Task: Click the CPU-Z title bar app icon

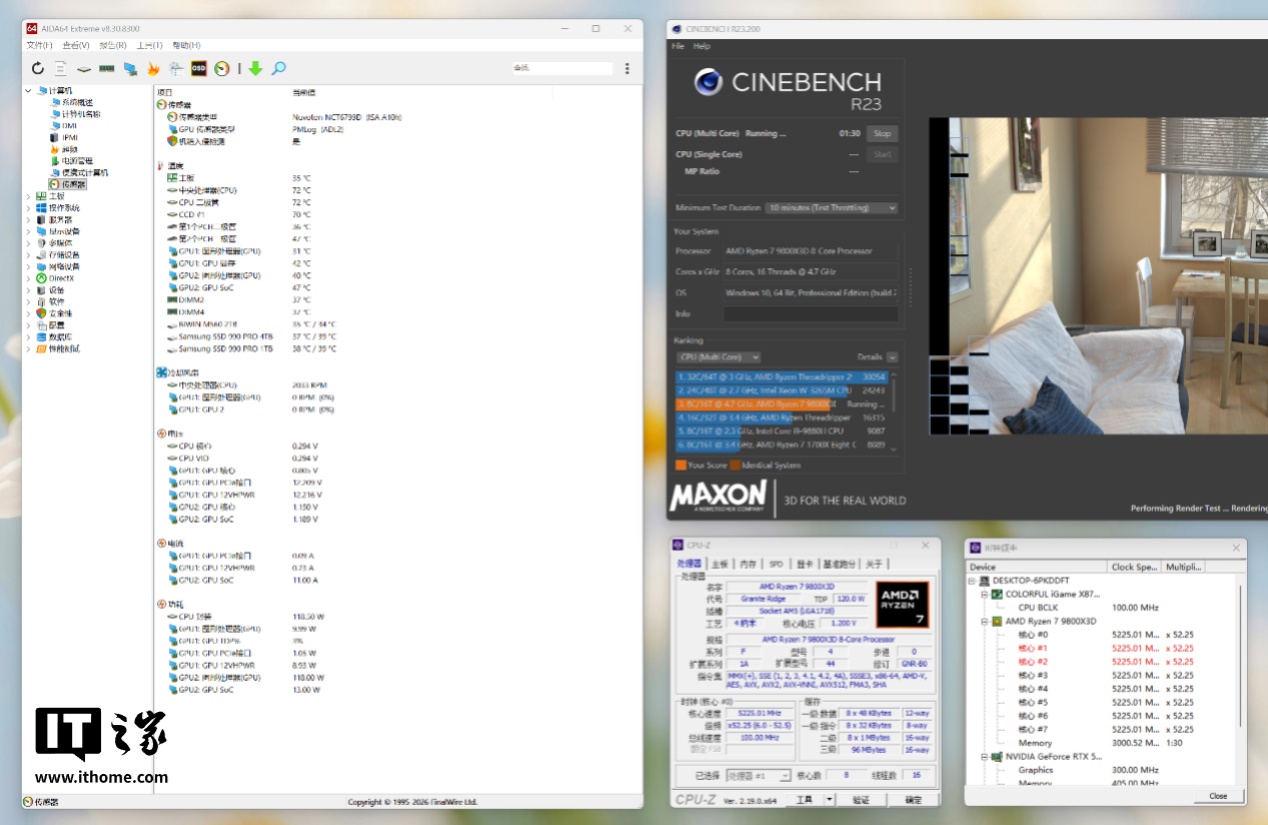Action: [x=679, y=545]
